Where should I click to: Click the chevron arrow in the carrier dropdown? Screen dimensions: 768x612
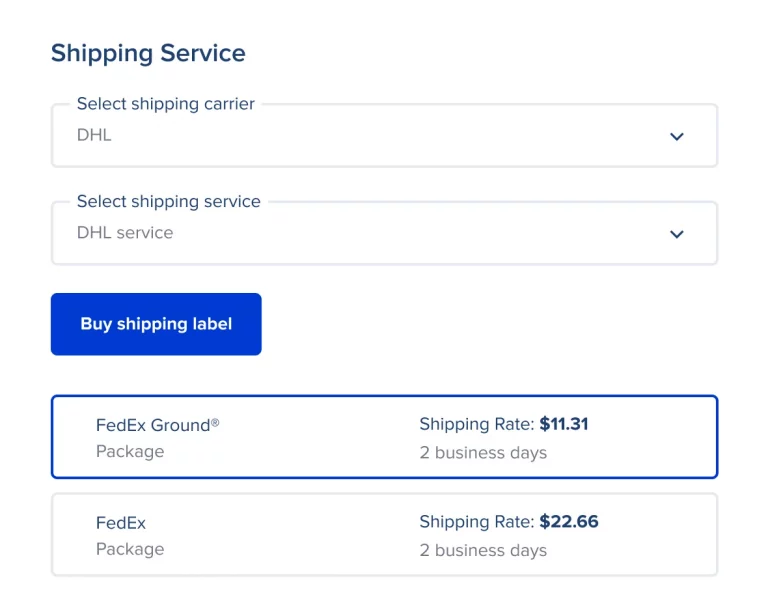(x=677, y=136)
